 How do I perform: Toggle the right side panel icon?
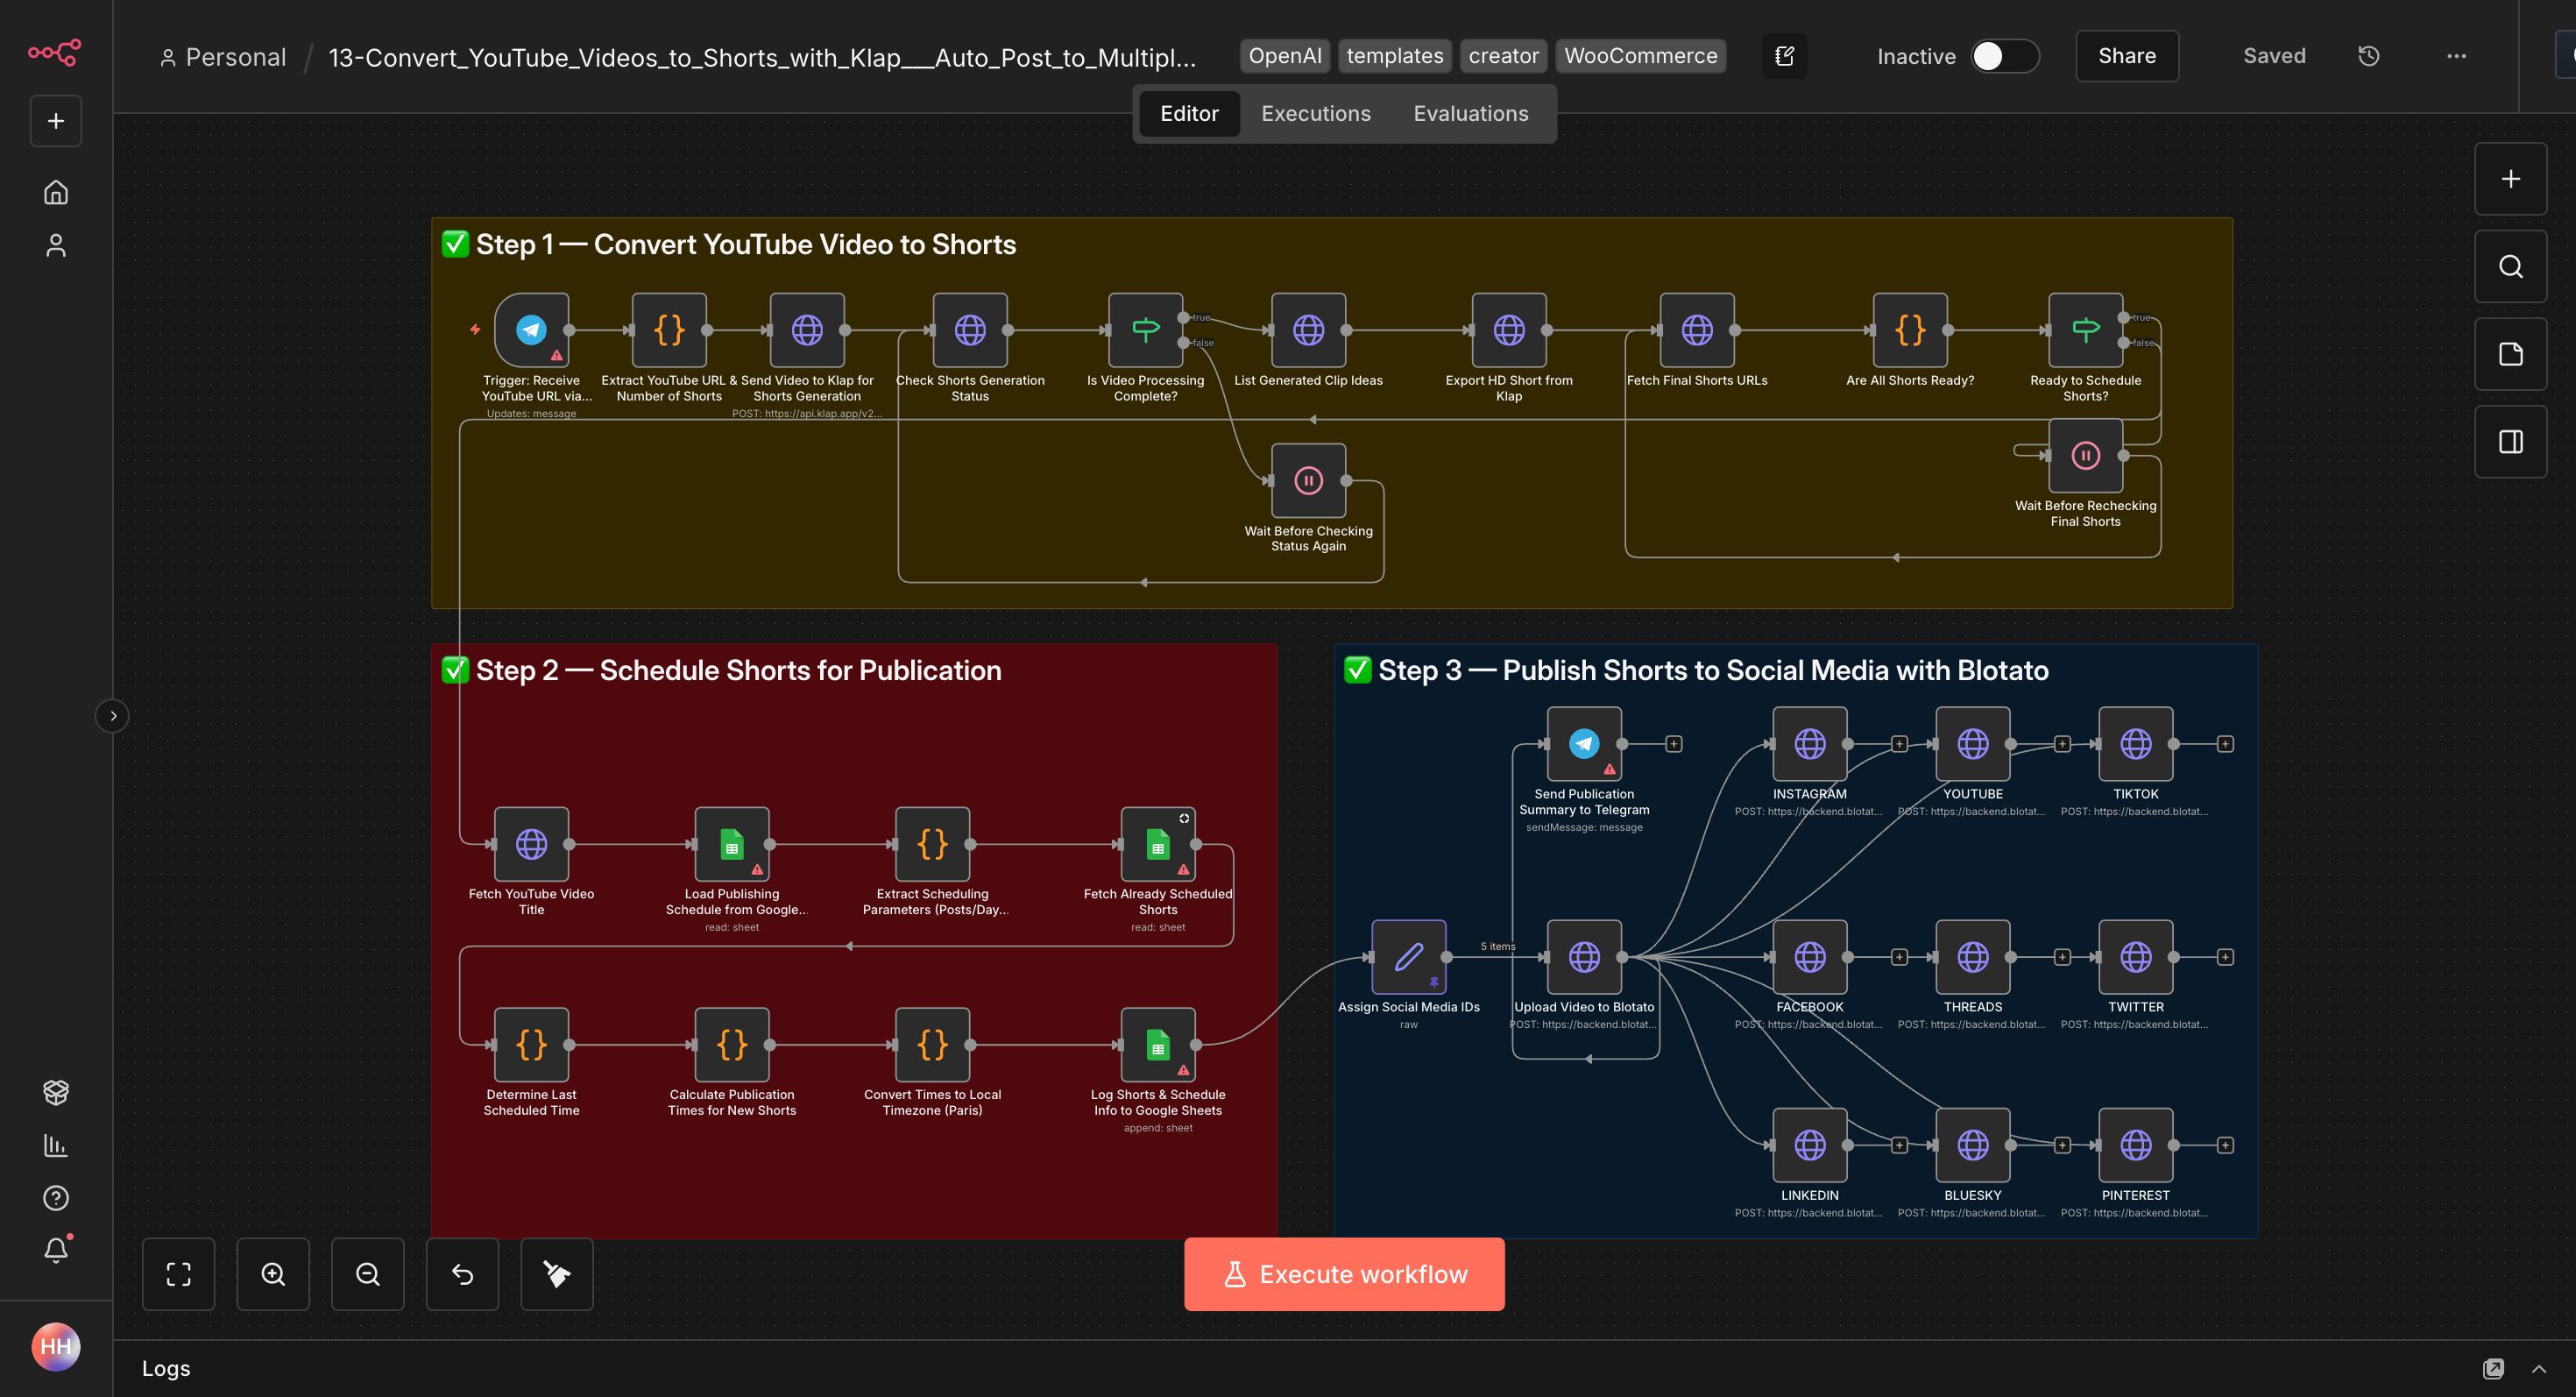2510,442
